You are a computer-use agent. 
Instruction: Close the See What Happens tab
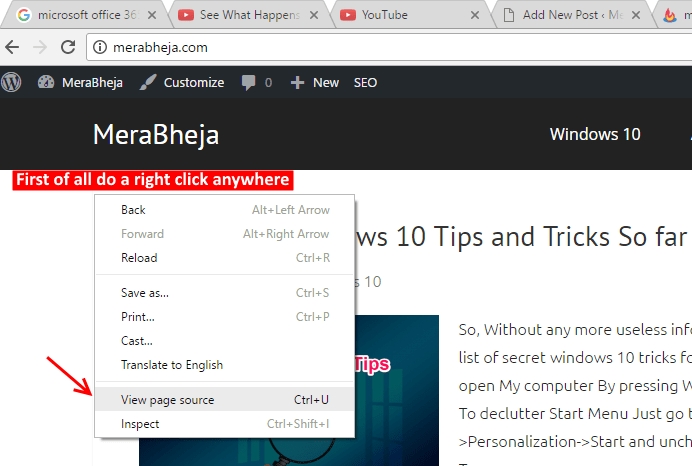(x=314, y=15)
